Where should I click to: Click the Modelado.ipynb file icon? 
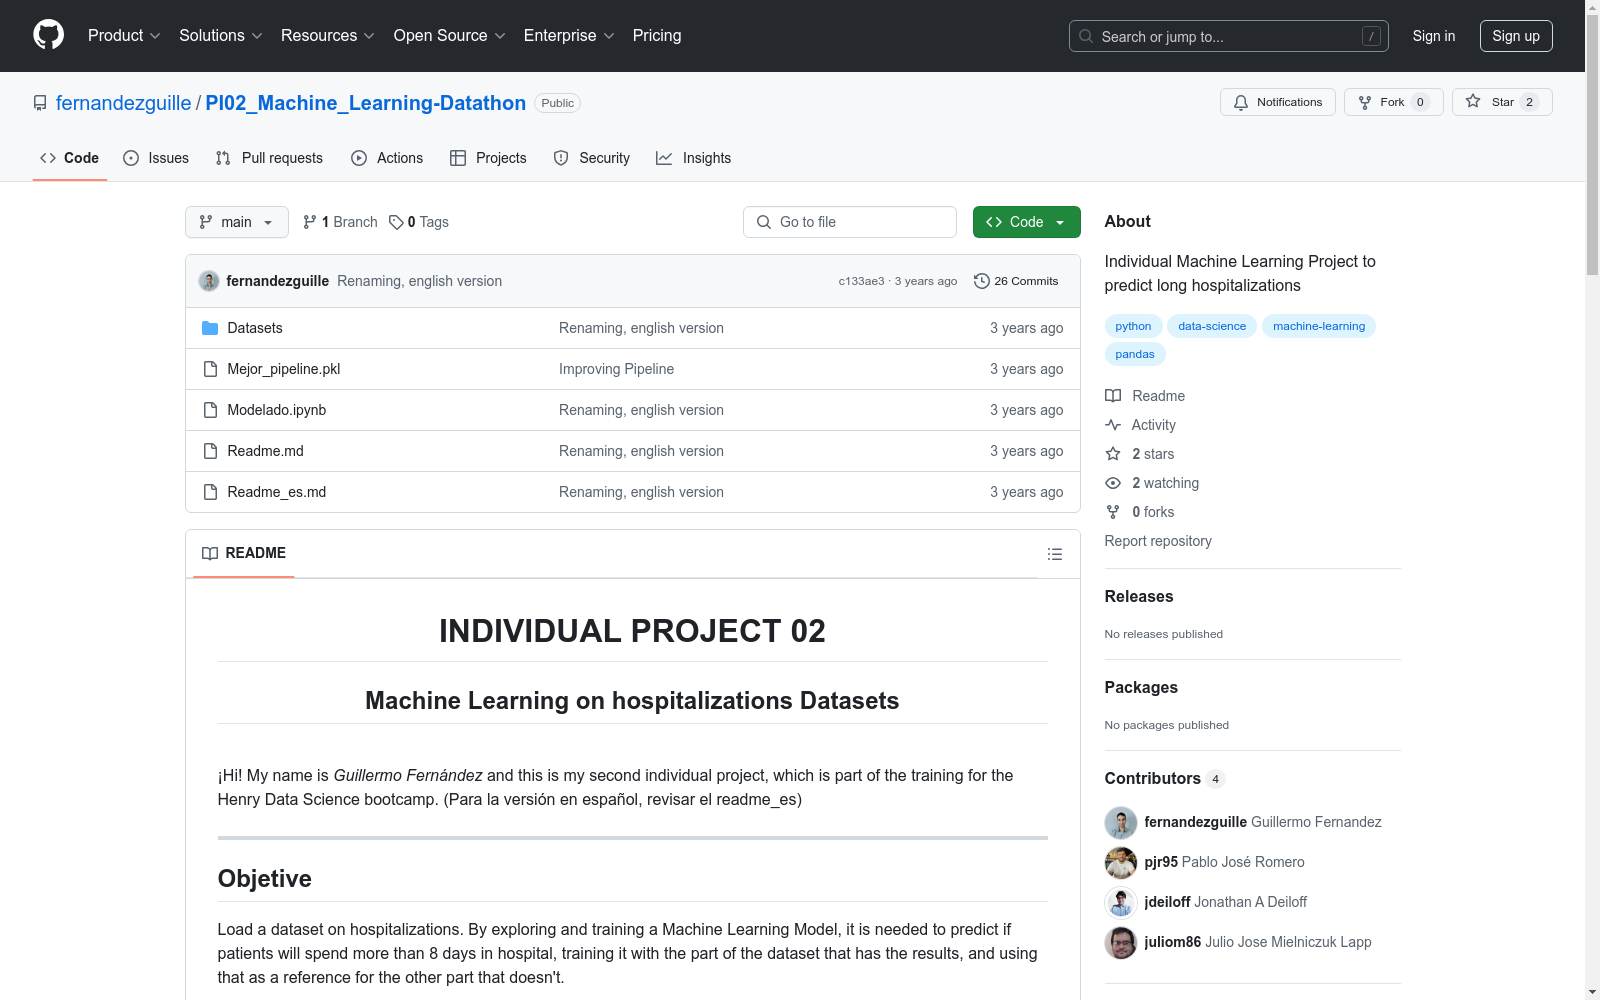click(210, 410)
